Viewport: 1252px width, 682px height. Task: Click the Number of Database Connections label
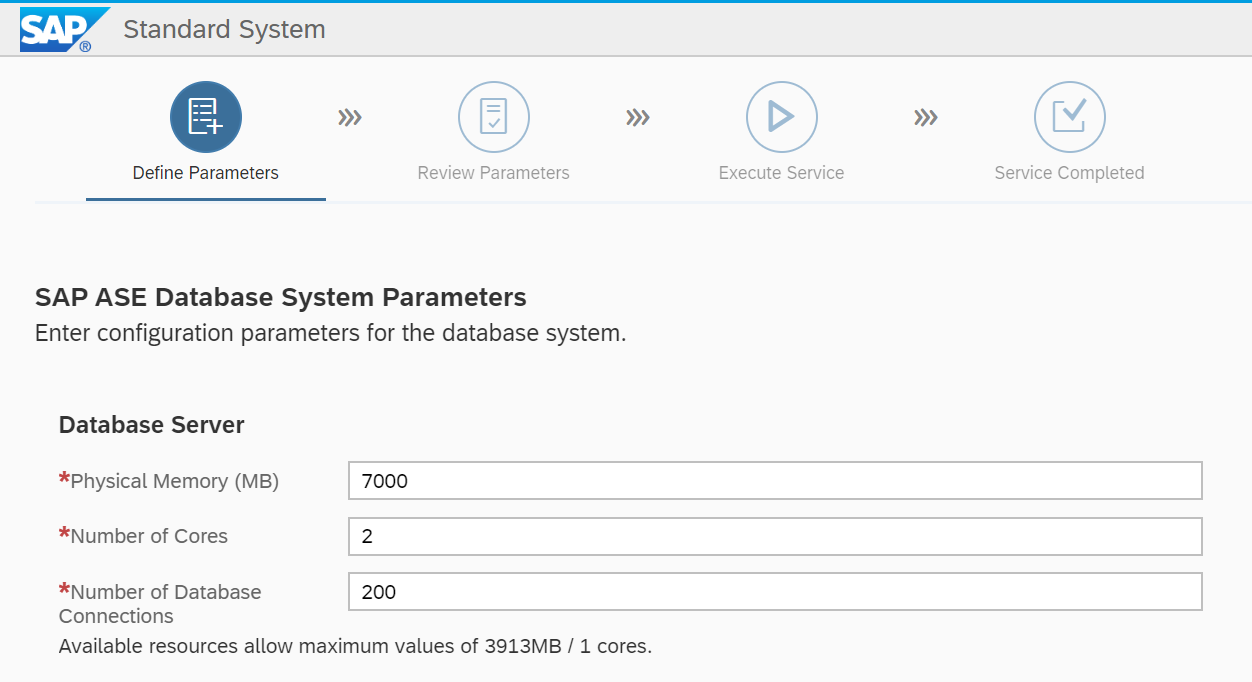pyautogui.click(x=160, y=604)
